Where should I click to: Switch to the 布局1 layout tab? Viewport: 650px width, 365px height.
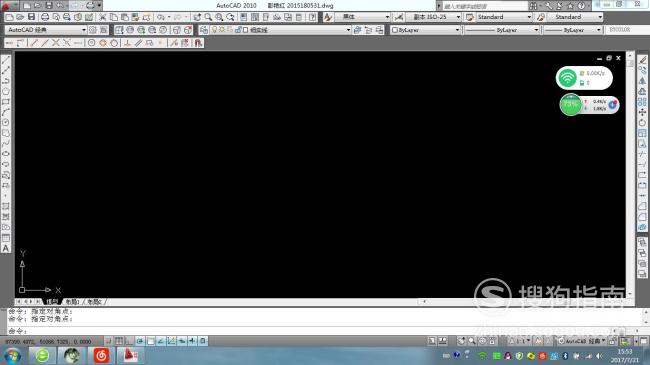(x=73, y=302)
